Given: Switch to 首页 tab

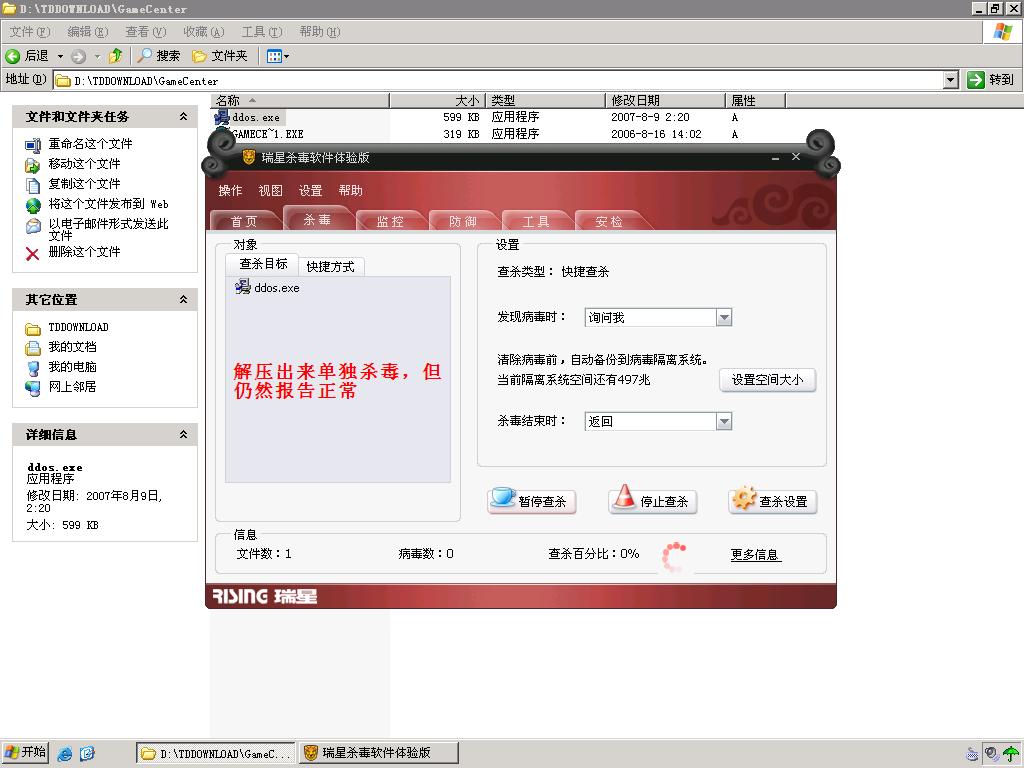Looking at the screenshot, I should (x=244, y=221).
